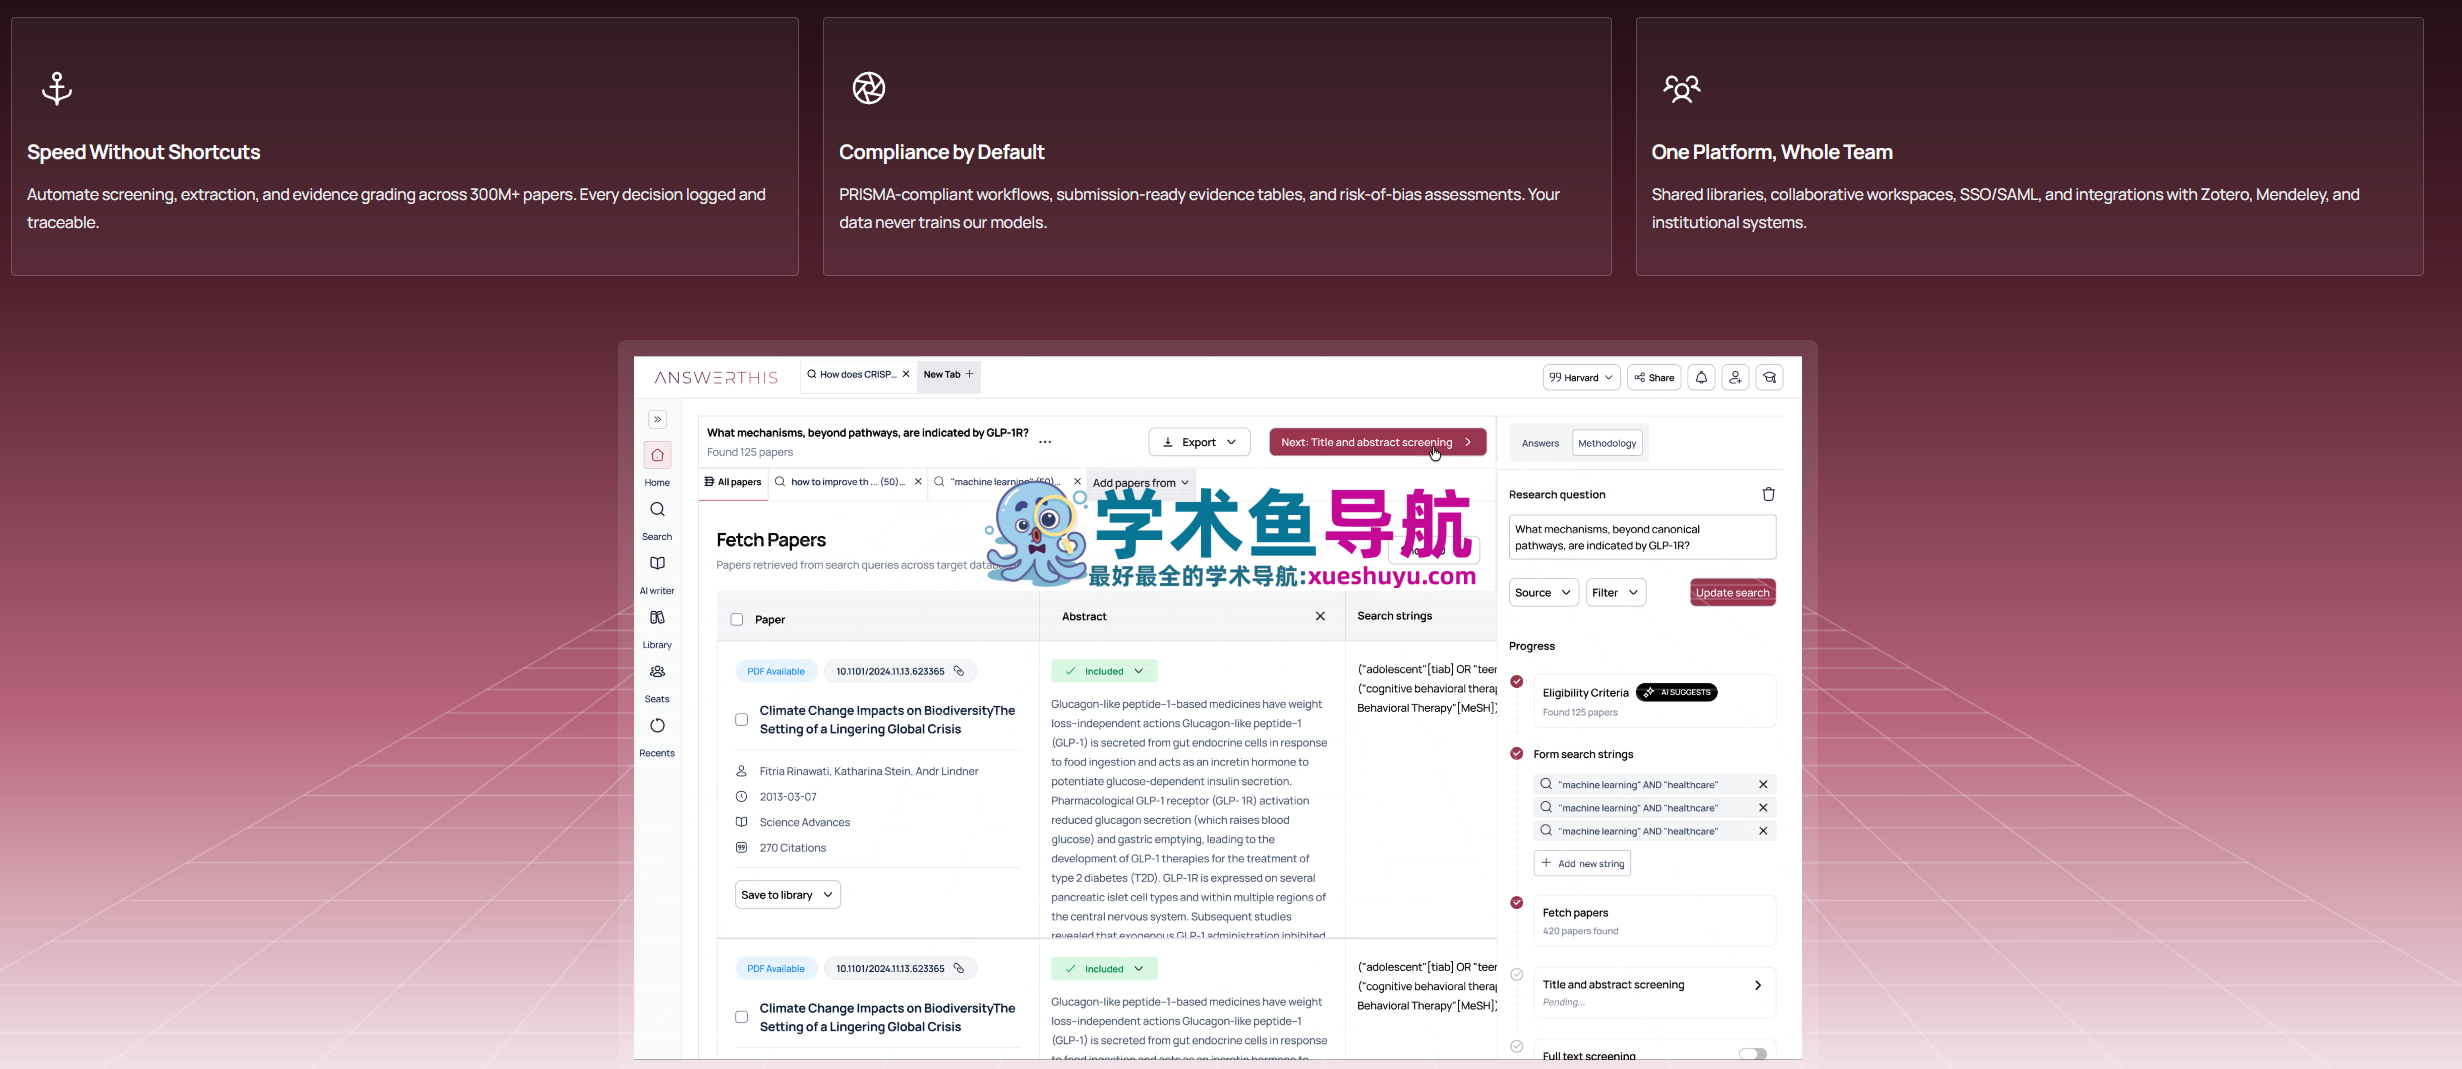The height and width of the screenshot is (1069, 2462).
Task: Click the first paper's Climate Change title
Action: 887,719
